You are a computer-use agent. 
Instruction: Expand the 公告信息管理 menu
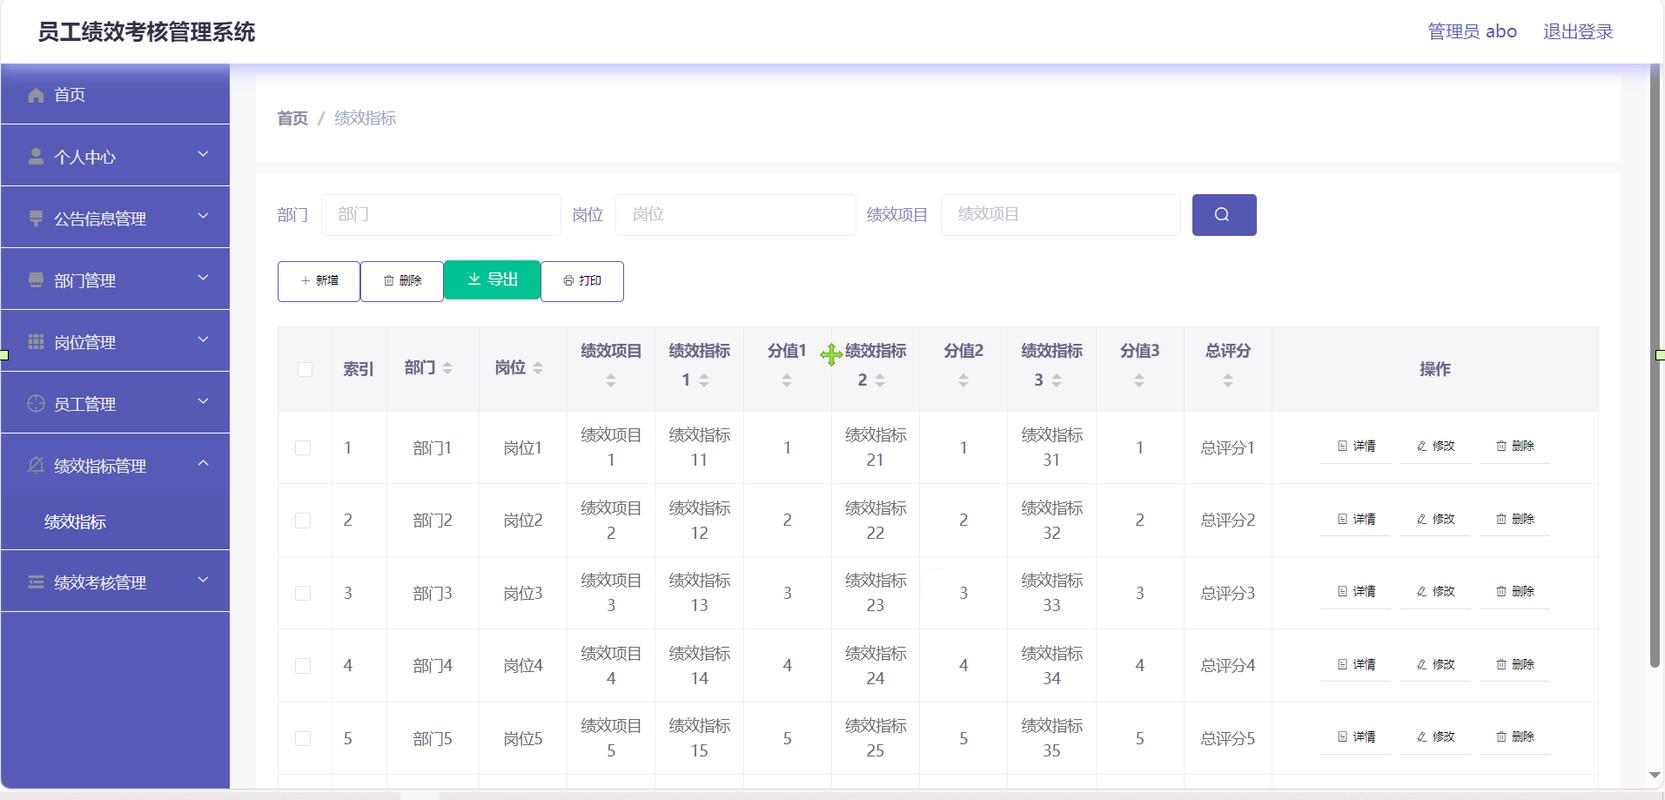click(x=115, y=217)
